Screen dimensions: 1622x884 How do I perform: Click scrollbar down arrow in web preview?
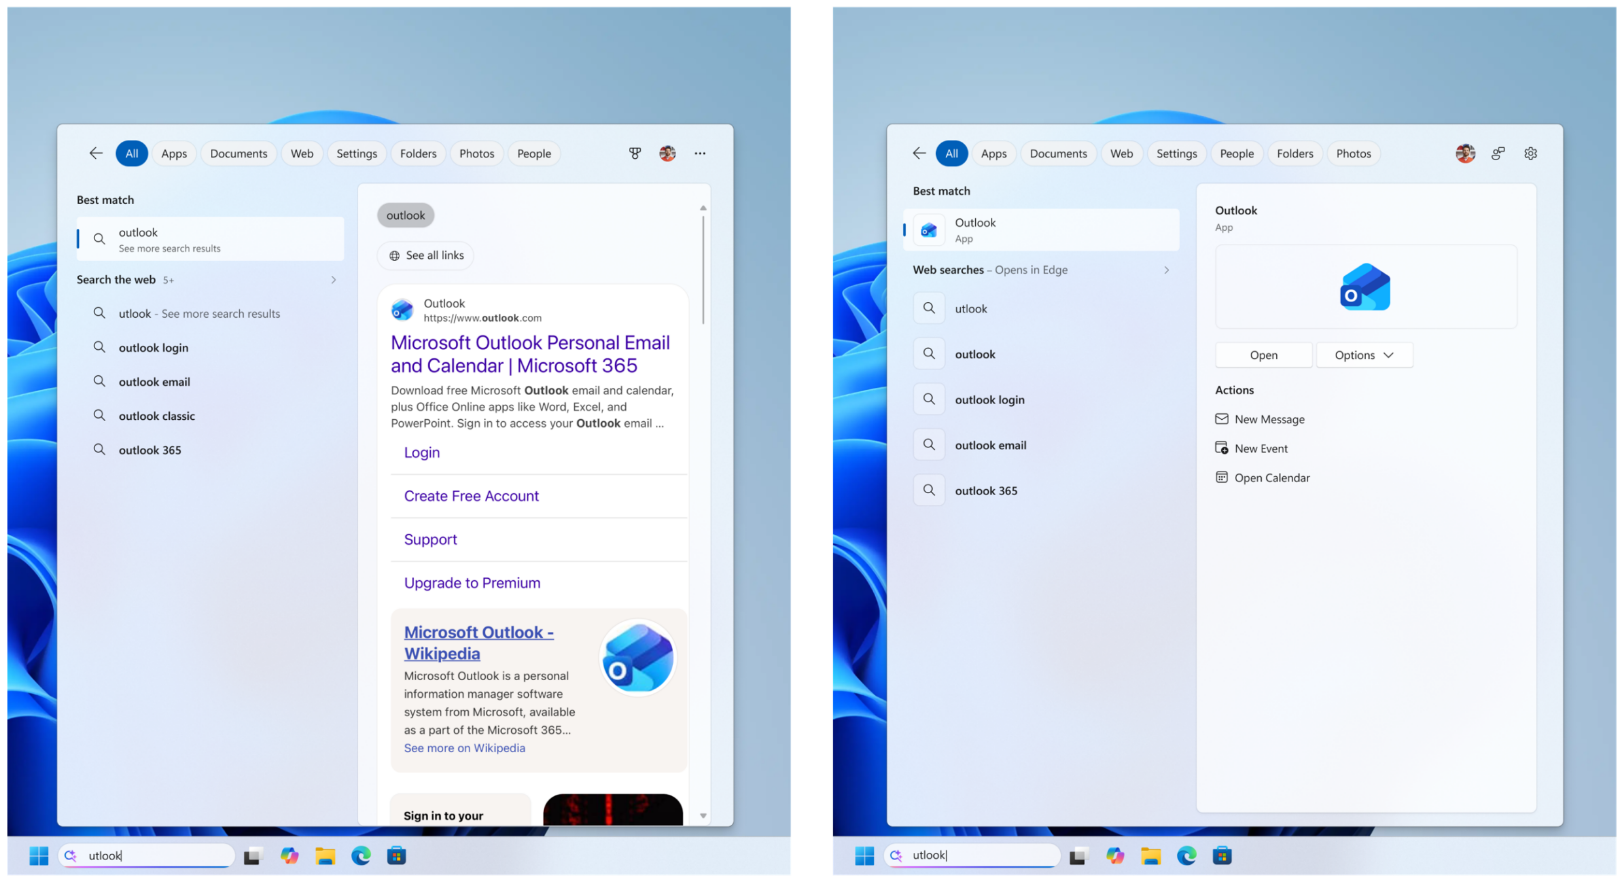tap(703, 816)
